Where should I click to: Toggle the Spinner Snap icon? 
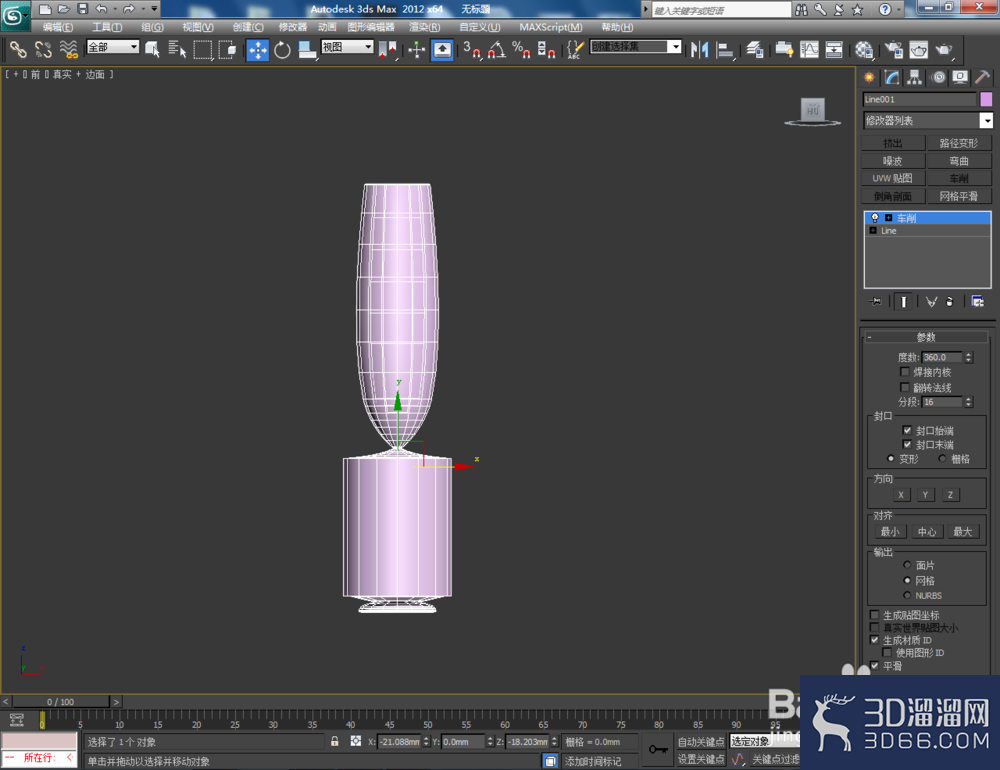[546, 49]
